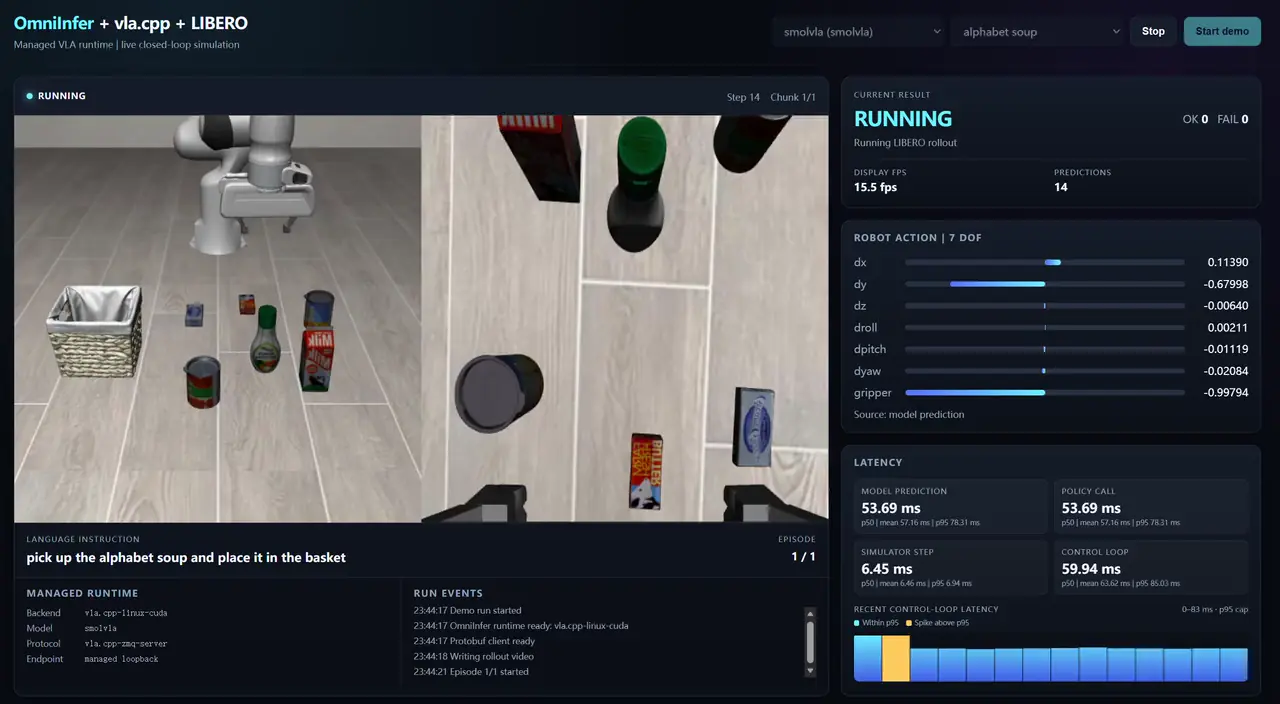
Task: Click the 'Episode 1/1 started' event line
Action: click(470, 672)
